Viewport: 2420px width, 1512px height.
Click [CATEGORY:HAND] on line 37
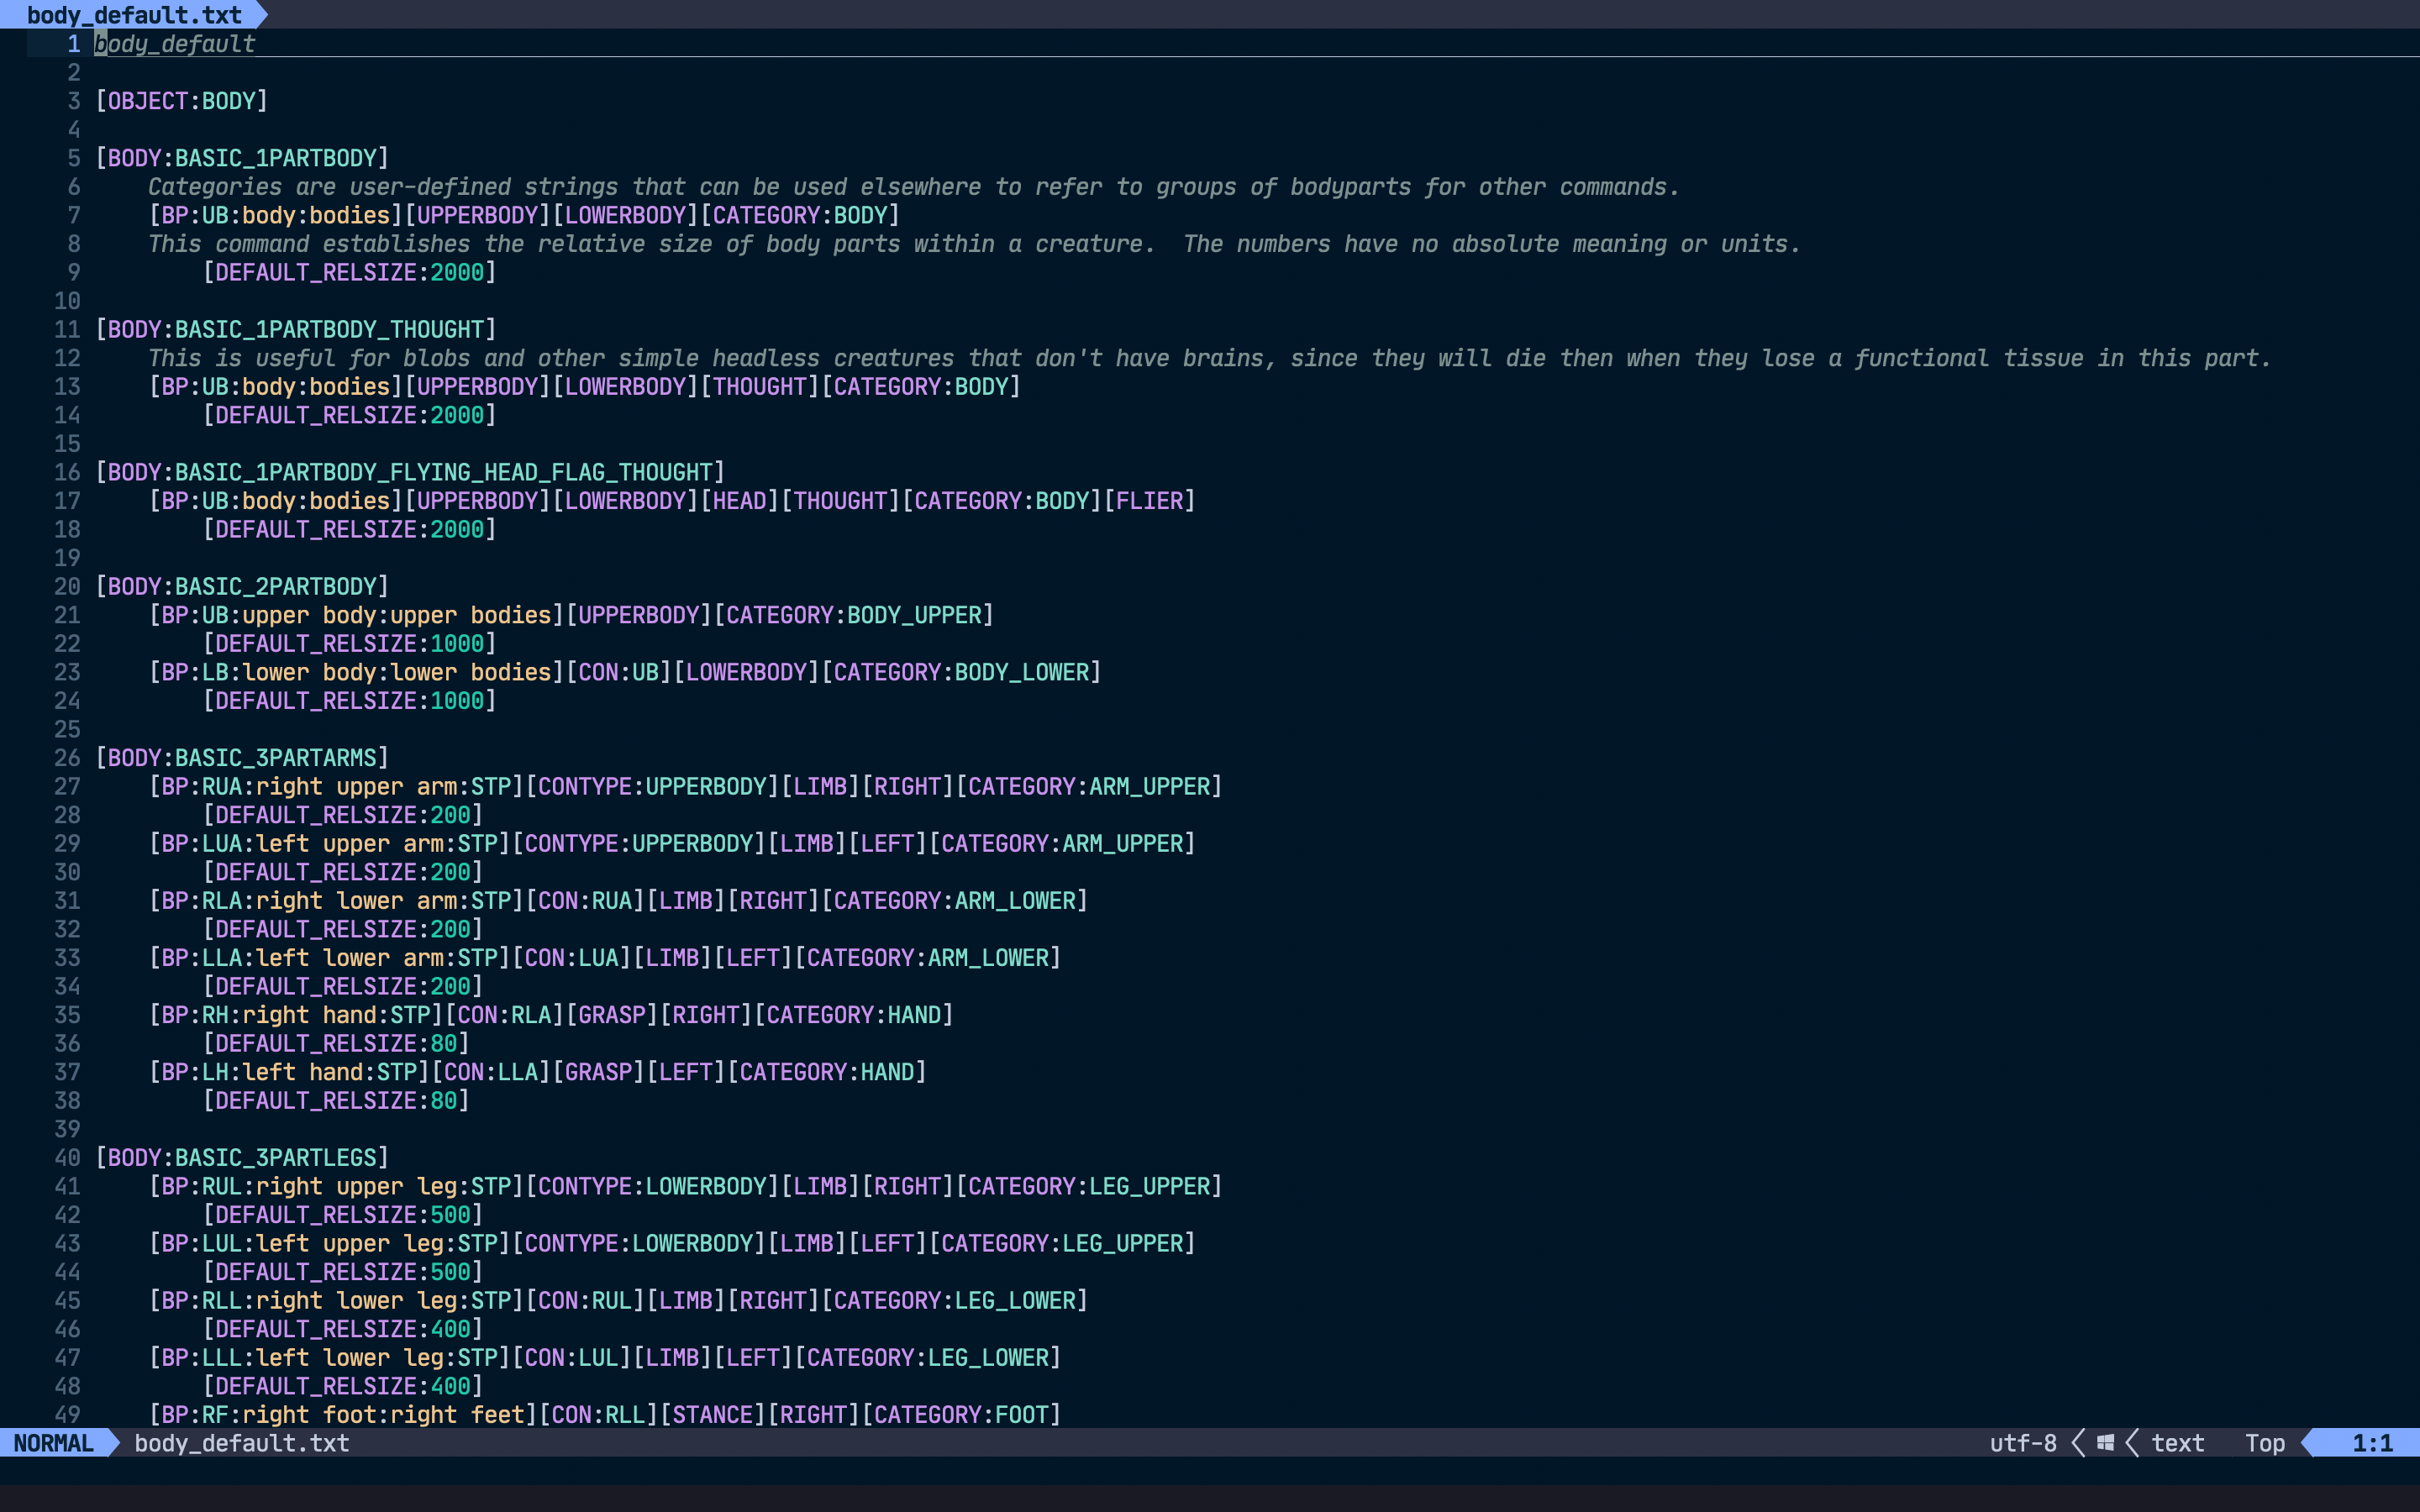[827, 1072]
